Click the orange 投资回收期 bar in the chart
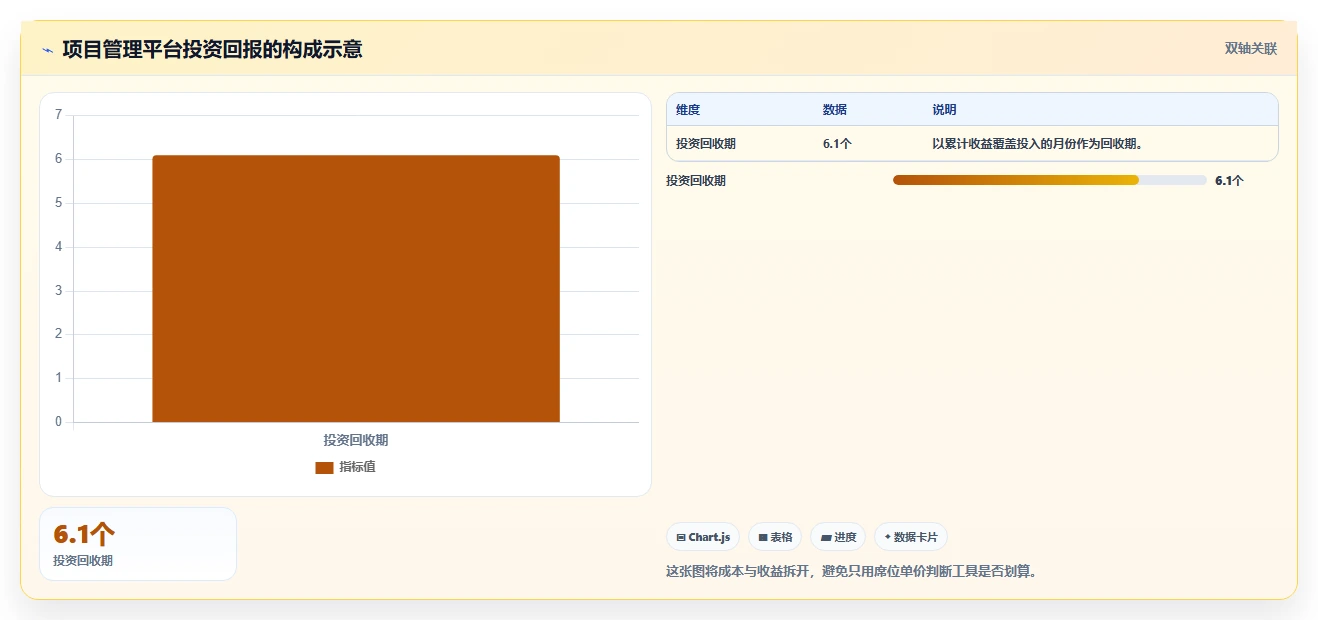This screenshot has width=1318, height=620. point(356,289)
